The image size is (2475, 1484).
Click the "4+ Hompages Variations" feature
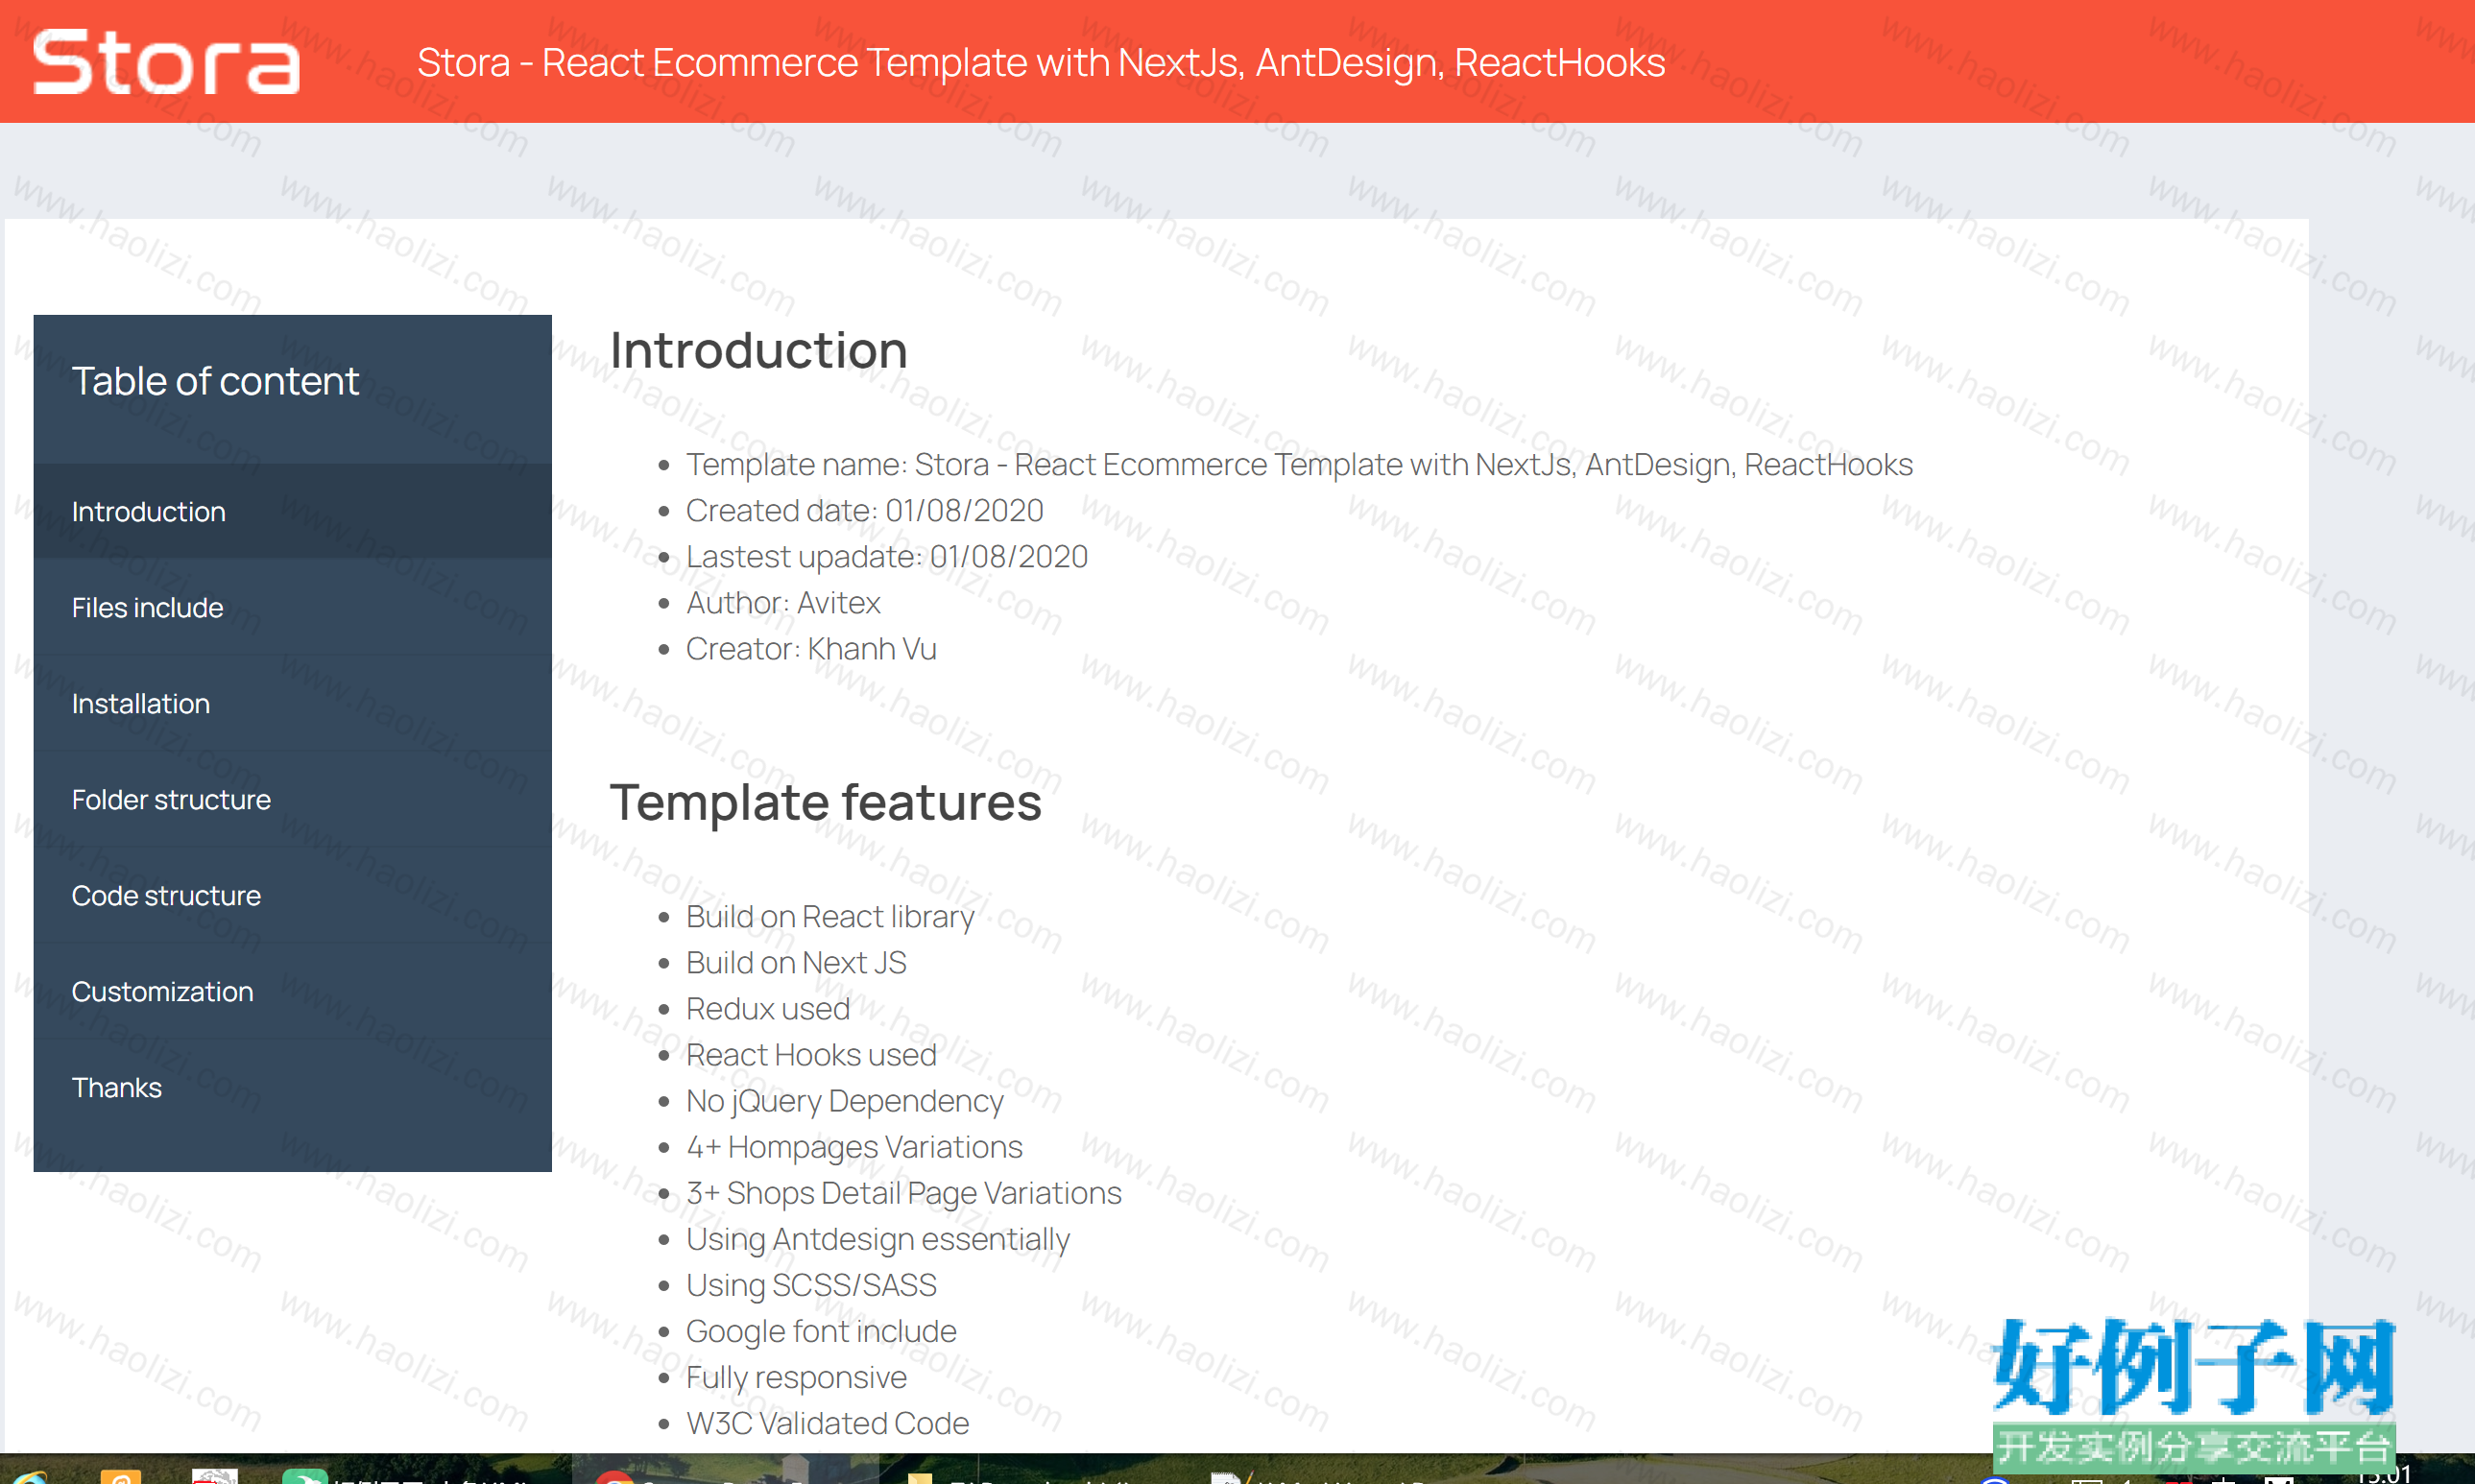(x=855, y=1146)
